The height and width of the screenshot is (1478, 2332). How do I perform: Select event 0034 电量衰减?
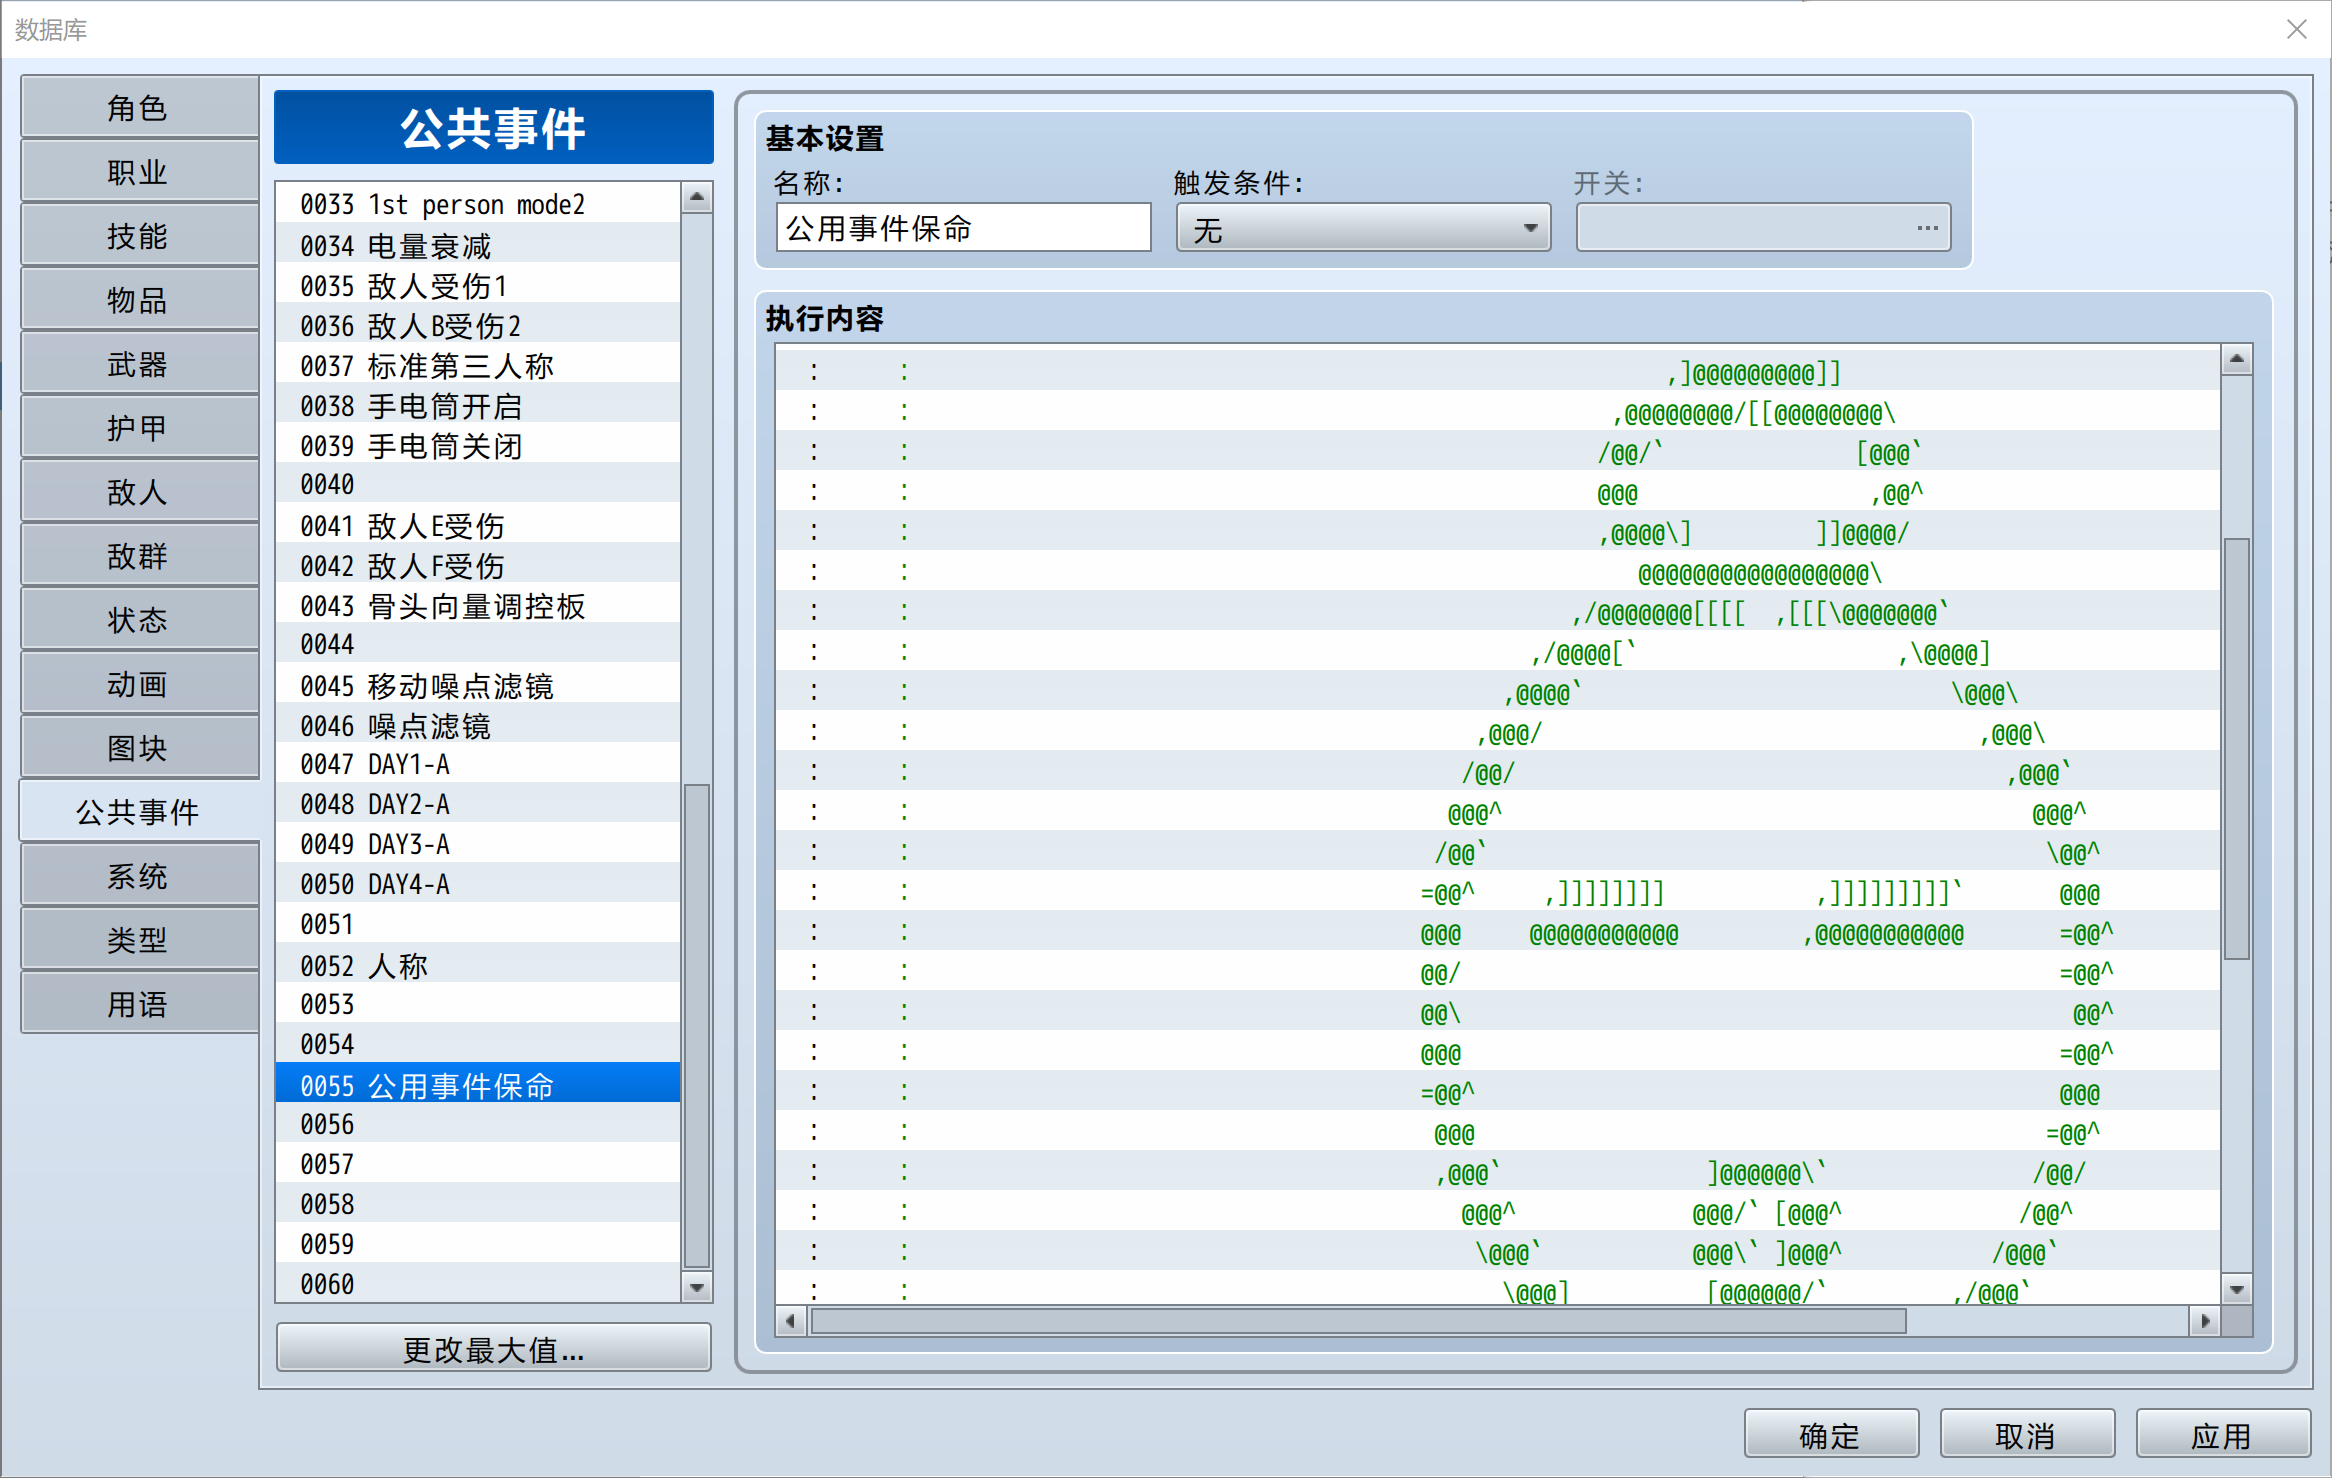(478, 244)
